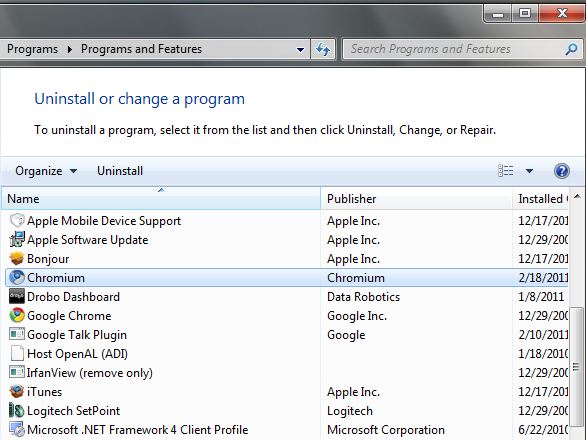
Task: Select the Drobo Dashboard entry
Action: pyautogui.click(x=74, y=297)
